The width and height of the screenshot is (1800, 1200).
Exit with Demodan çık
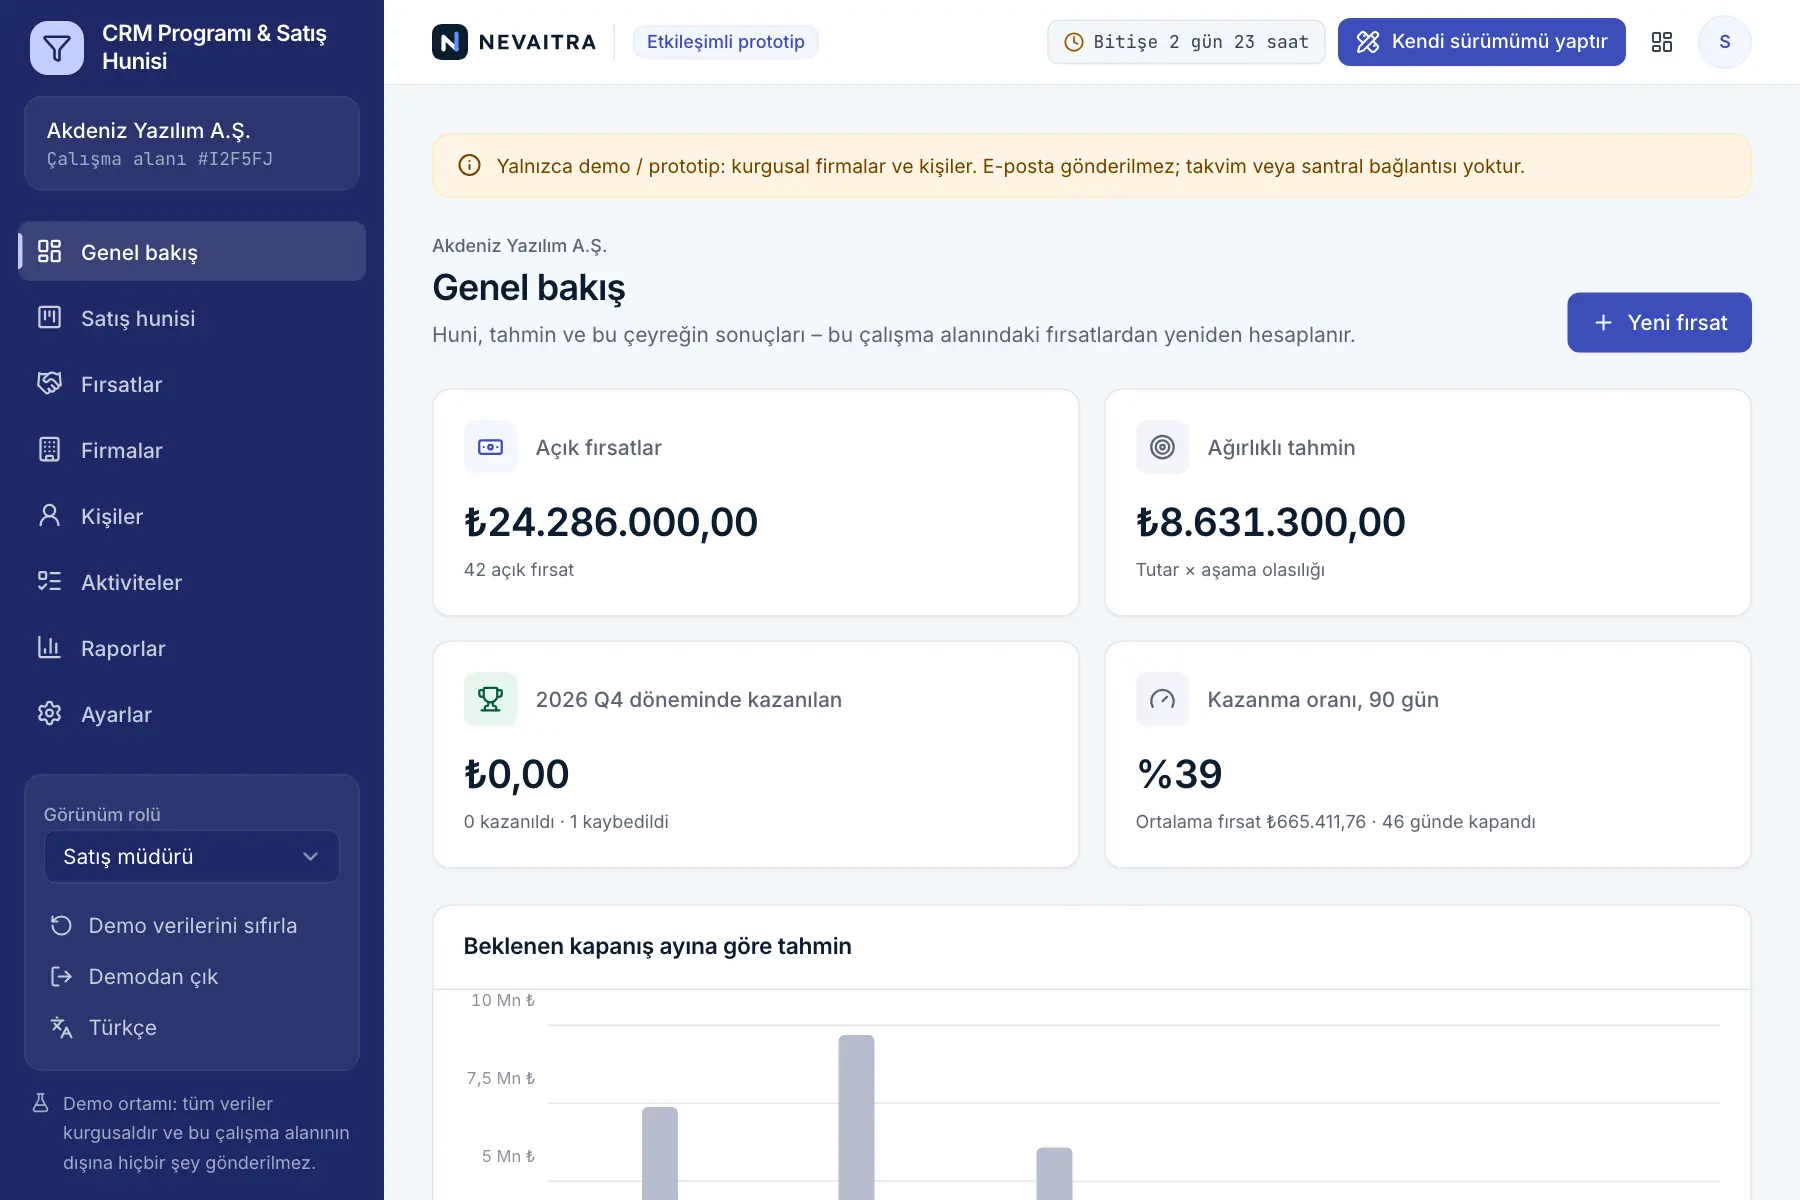click(x=192, y=977)
